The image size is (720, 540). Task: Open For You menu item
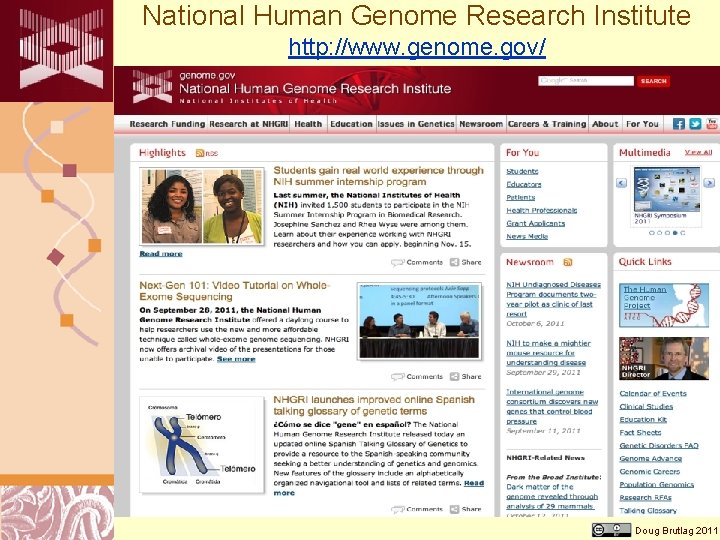point(642,124)
